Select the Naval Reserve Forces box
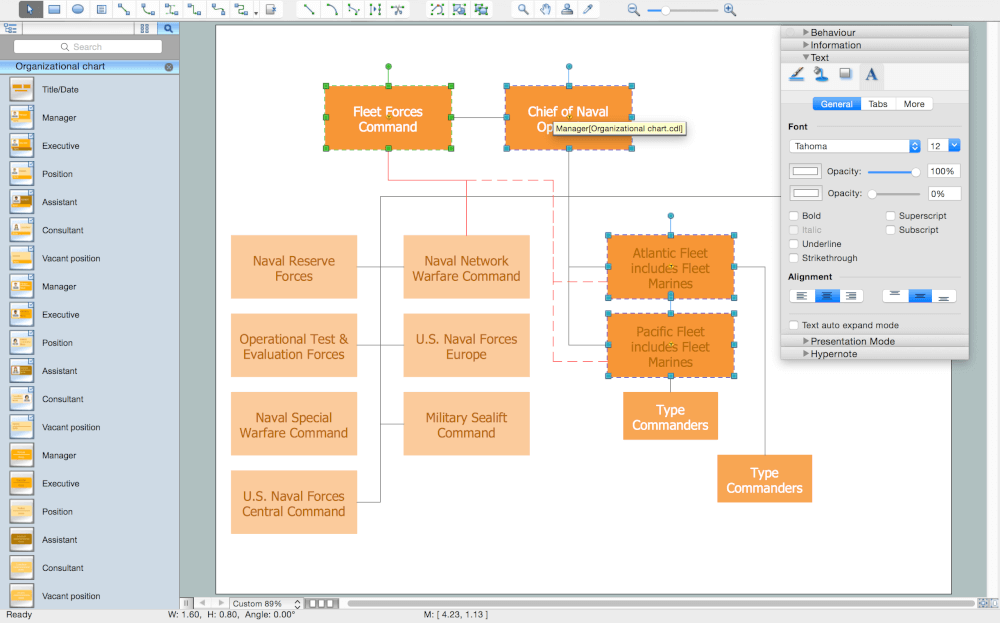 pyautogui.click(x=293, y=267)
